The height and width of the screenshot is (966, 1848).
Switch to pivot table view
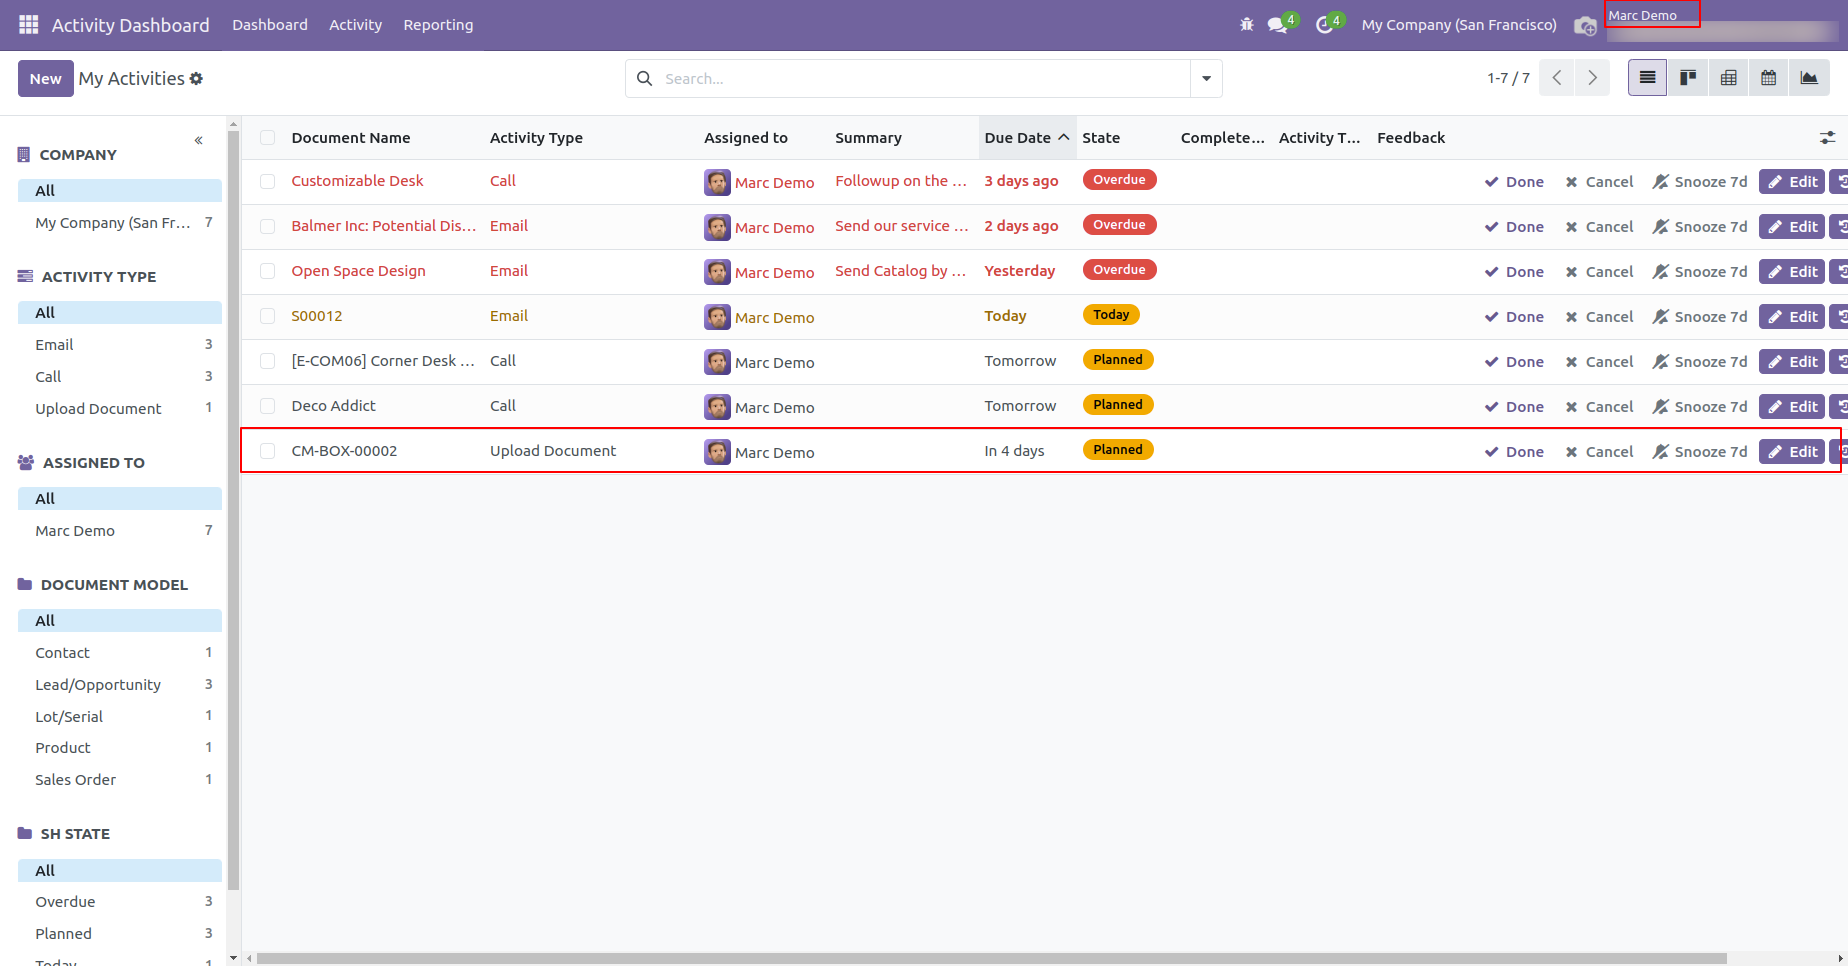coord(1728,78)
